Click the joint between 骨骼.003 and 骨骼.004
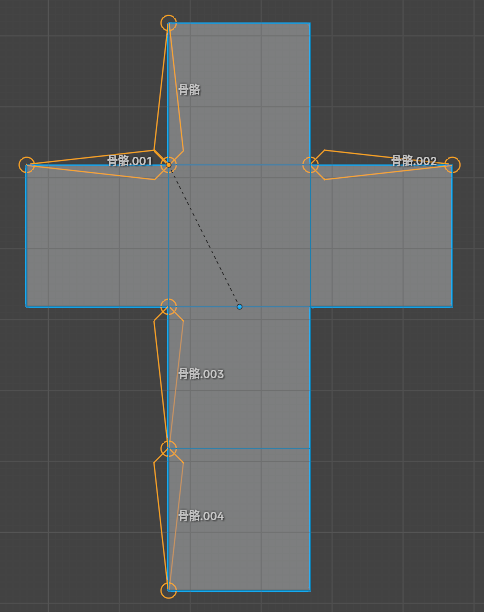 [169, 448]
